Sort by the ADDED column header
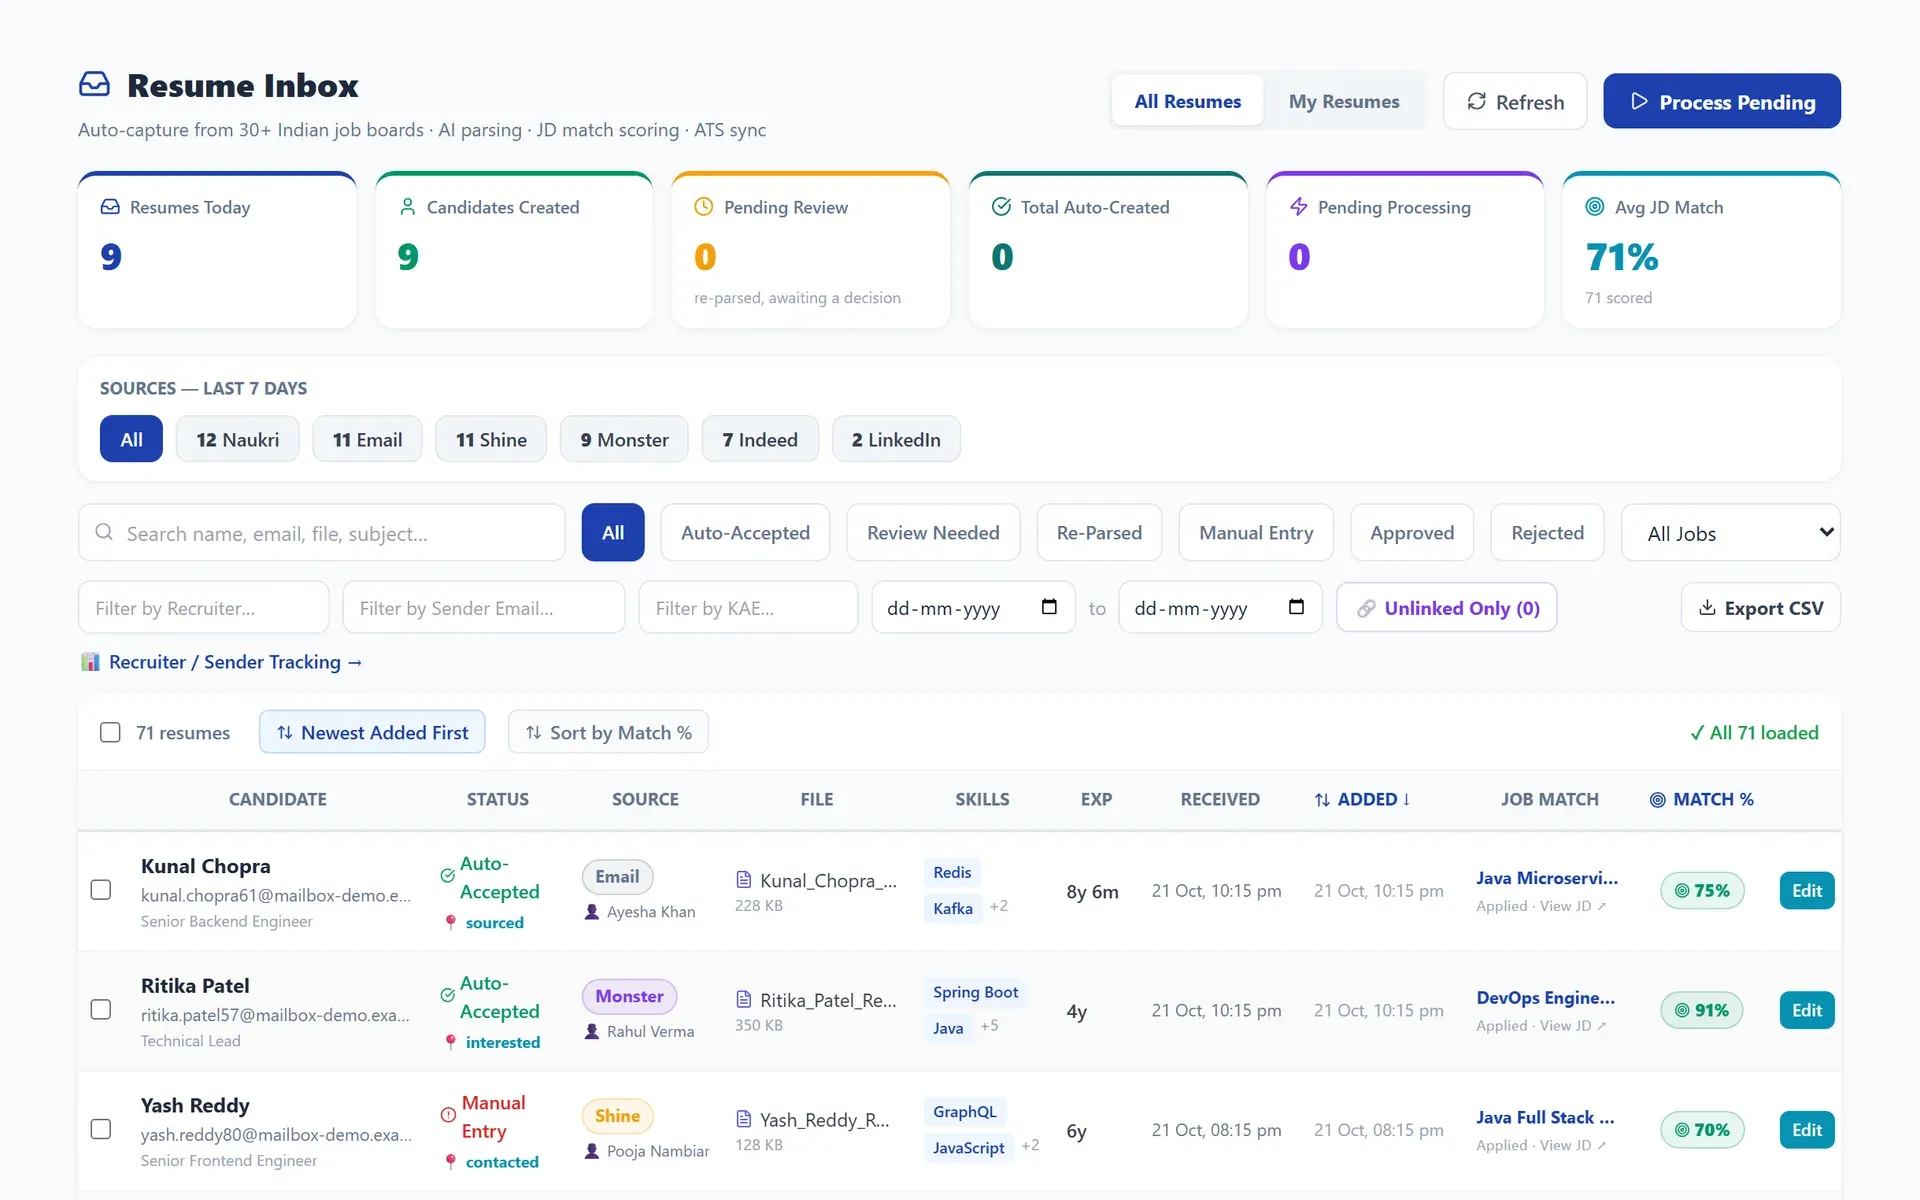Viewport: 1920px width, 1200px height. tap(1362, 799)
